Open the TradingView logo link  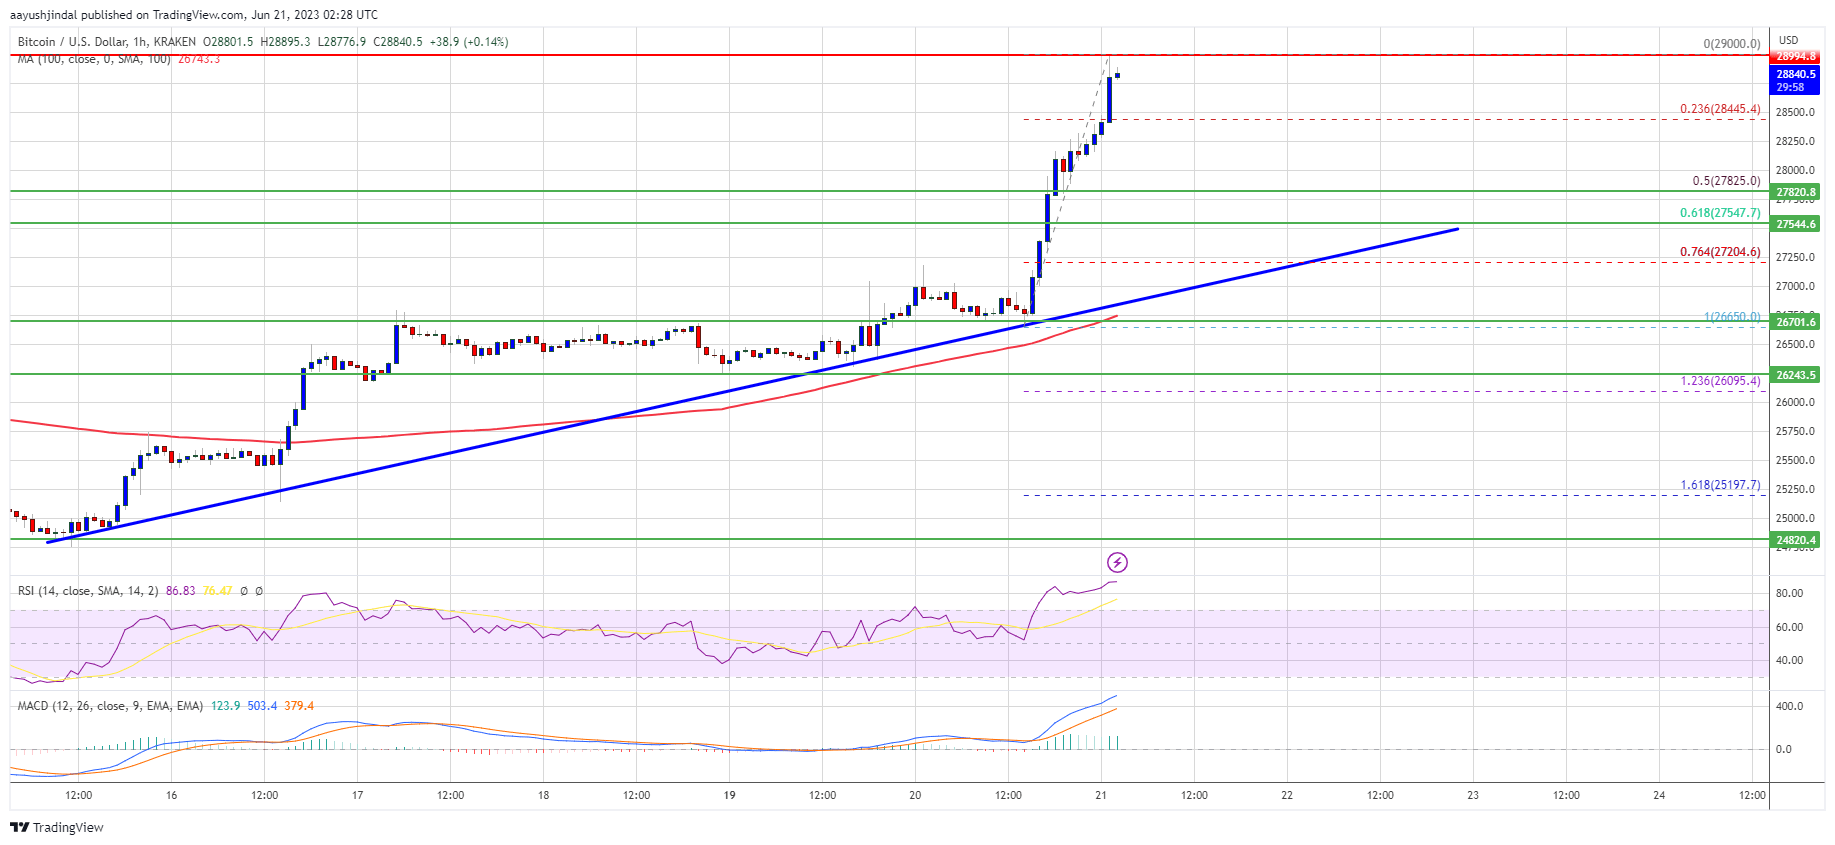click(x=56, y=827)
